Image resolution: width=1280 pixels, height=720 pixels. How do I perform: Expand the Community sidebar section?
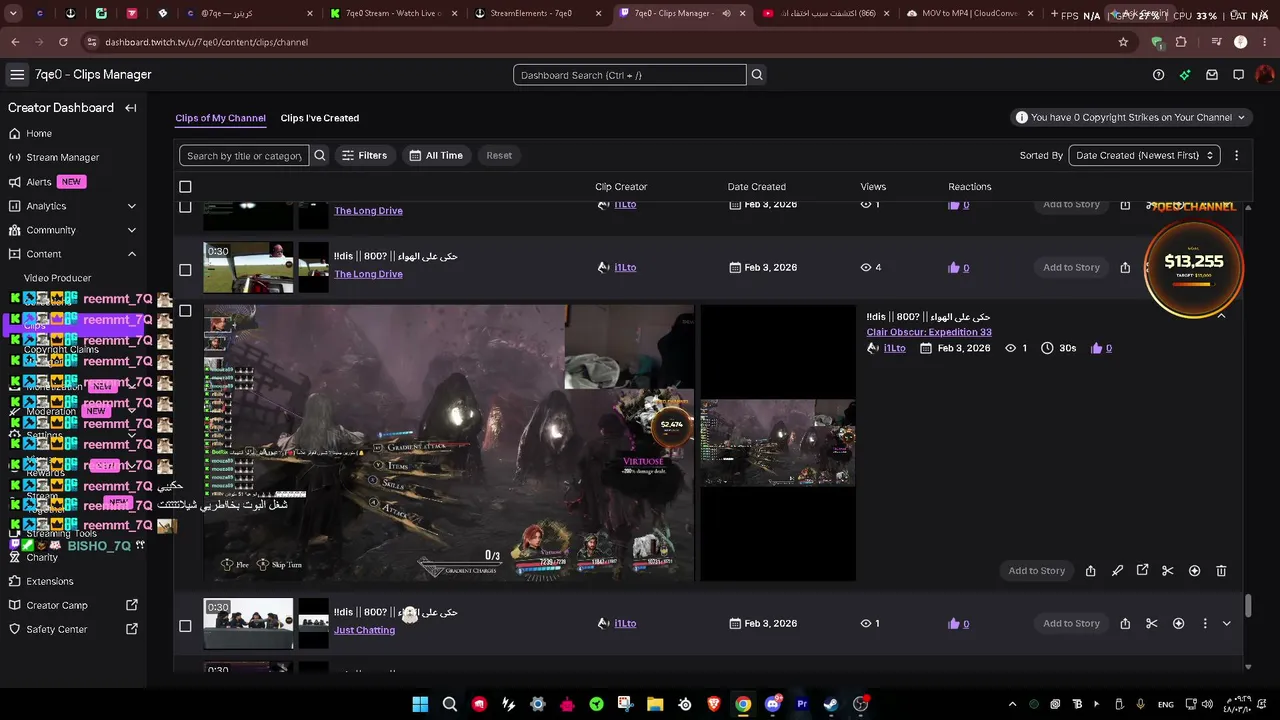pyautogui.click(x=131, y=230)
